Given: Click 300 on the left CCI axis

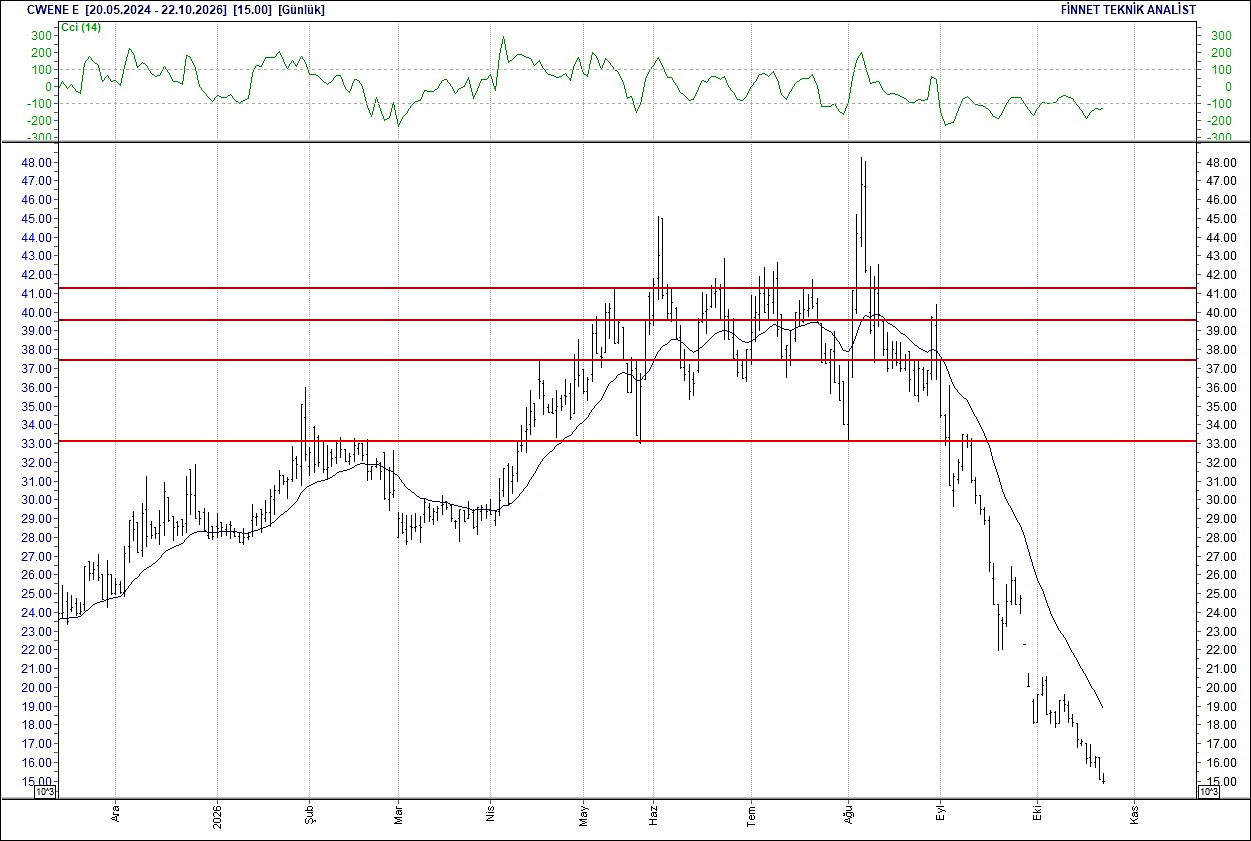Looking at the screenshot, I should tap(41, 35).
